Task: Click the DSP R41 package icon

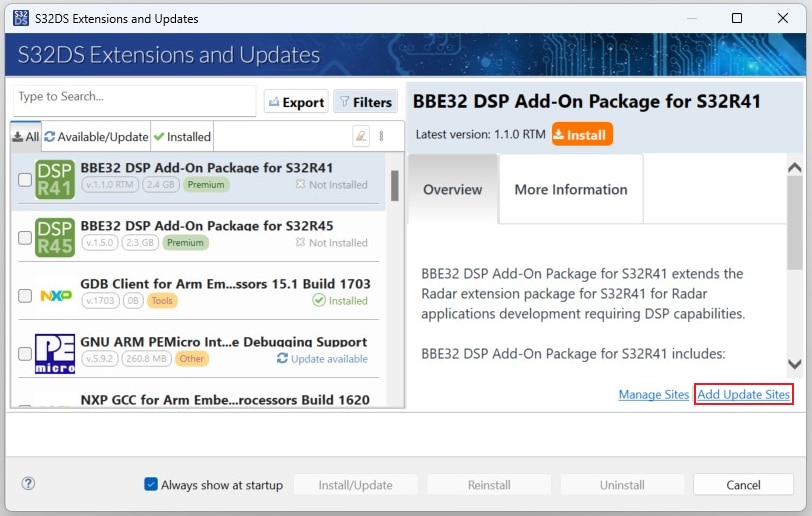Action: pos(55,179)
